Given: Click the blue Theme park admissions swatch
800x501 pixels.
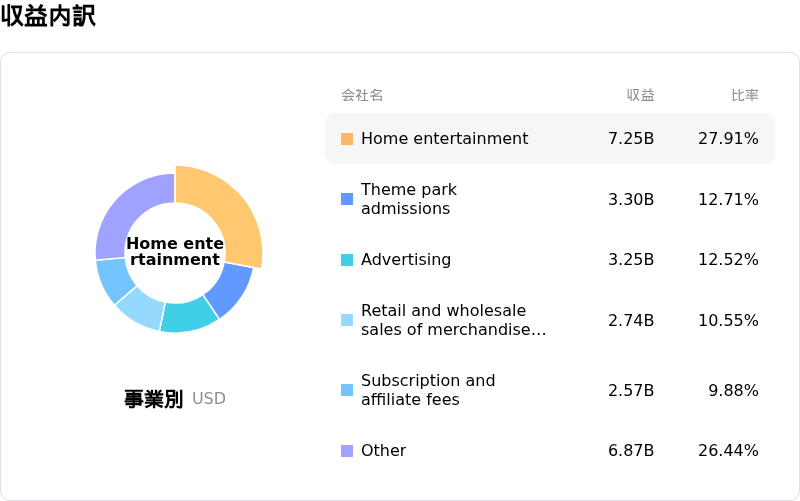Looking at the screenshot, I should (347, 199).
